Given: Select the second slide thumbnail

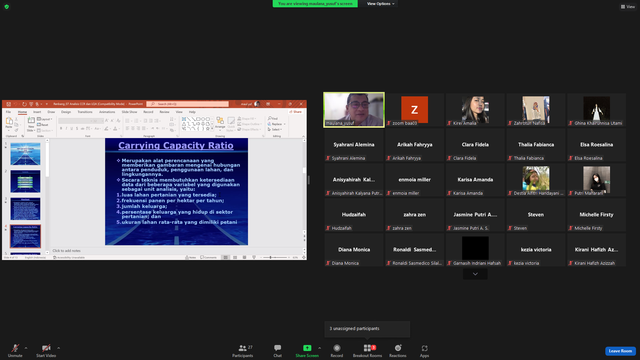Looking at the screenshot, I should (x=25, y=181).
